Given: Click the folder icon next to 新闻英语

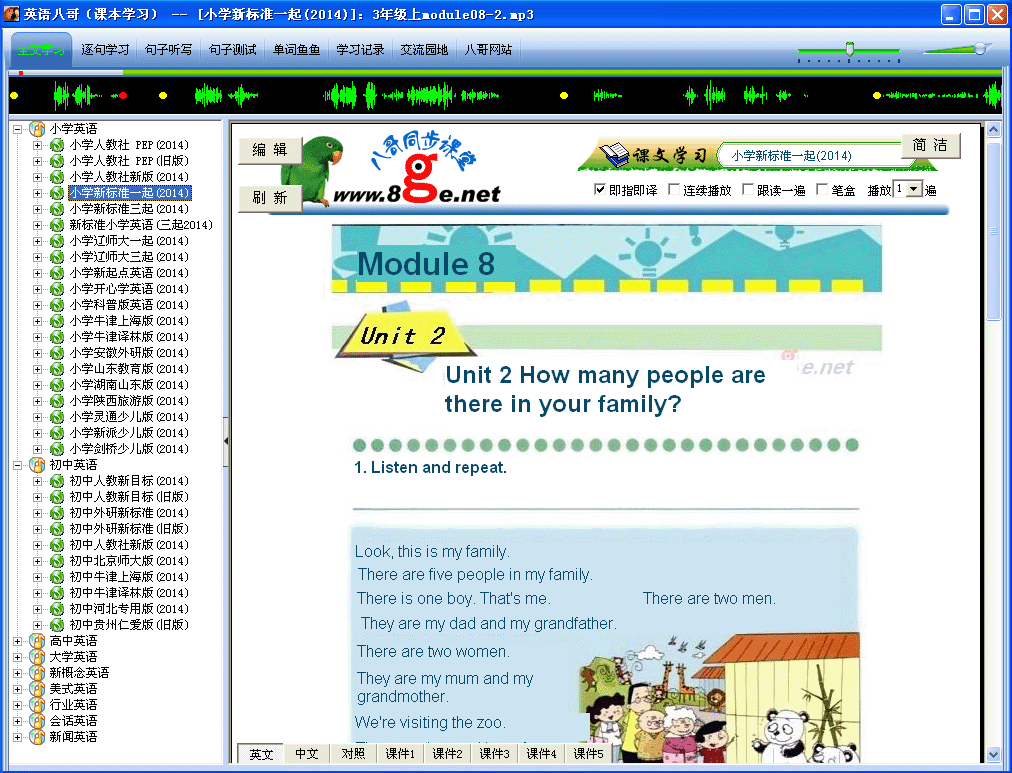Looking at the screenshot, I should pos(37,737).
